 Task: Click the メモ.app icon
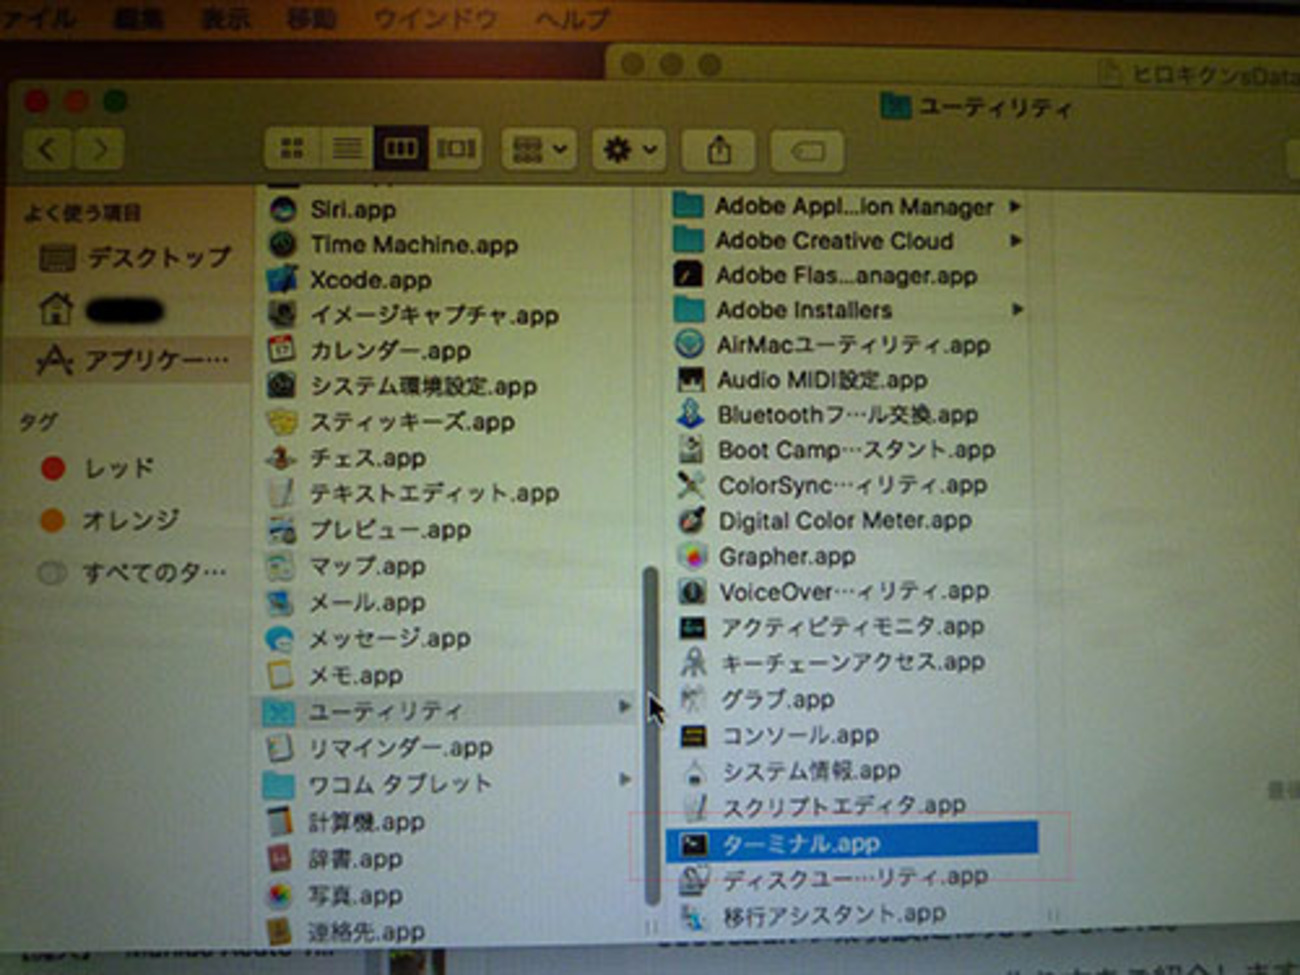coord(281,675)
